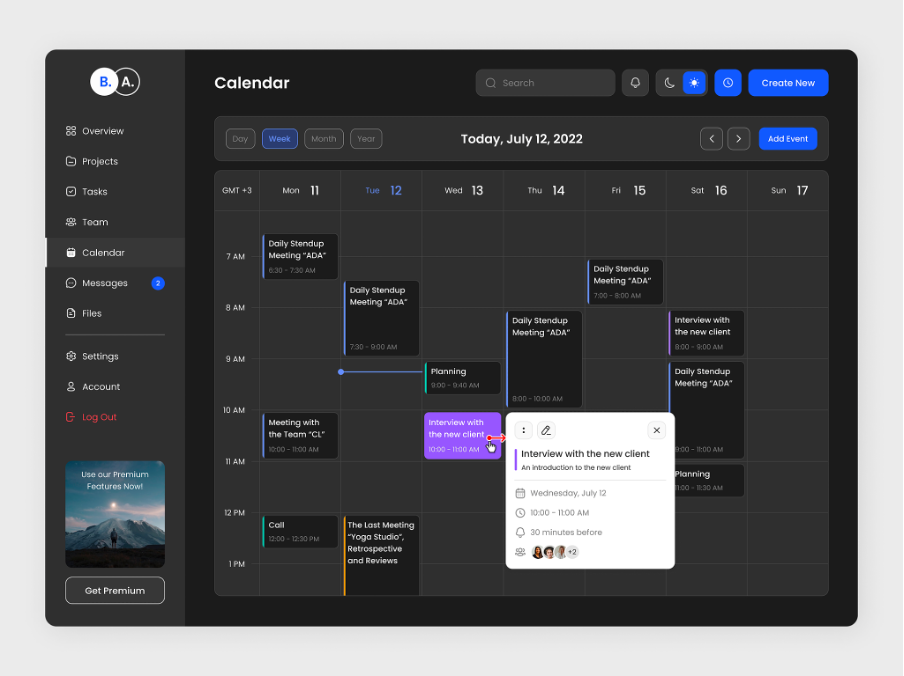The height and width of the screenshot is (676, 904).
Task: Switch to Month view
Action: pyautogui.click(x=324, y=139)
